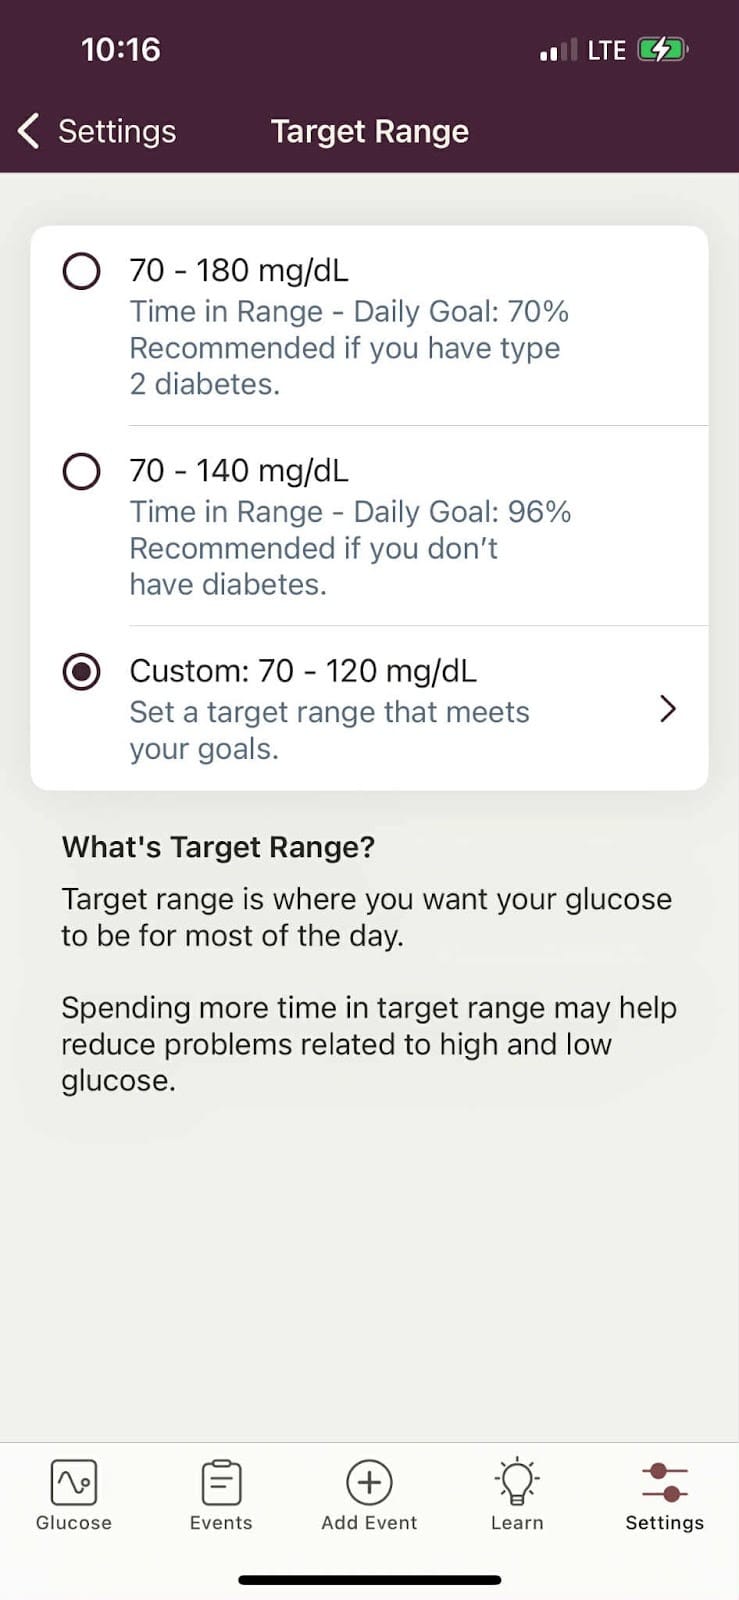This screenshot has height=1600, width=739.
Task: Open the Events clipboard icon
Action: point(221,1482)
